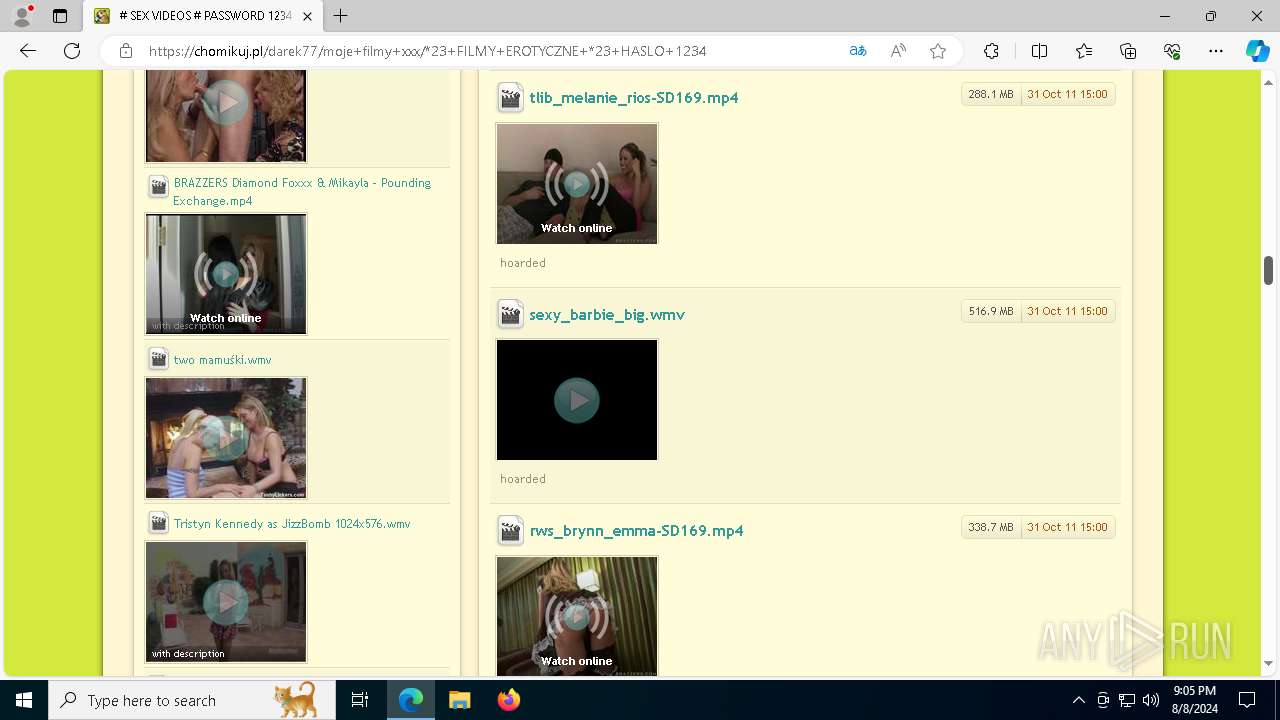This screenshot has width=1280, height=720.
Task: Open volume control in system tray
Action: click(1150, 700)
